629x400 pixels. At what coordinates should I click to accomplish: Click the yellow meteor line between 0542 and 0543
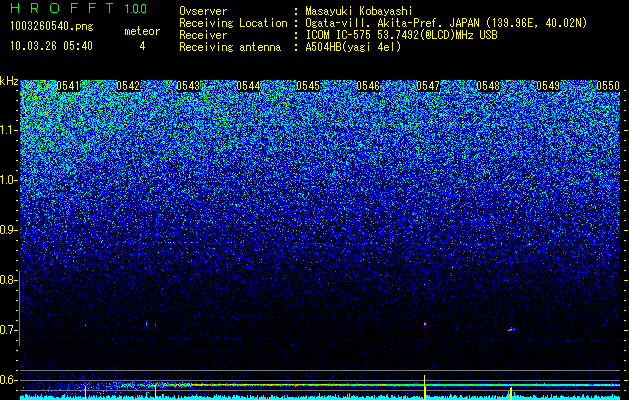pyautogui.click(x=155, y=392)
